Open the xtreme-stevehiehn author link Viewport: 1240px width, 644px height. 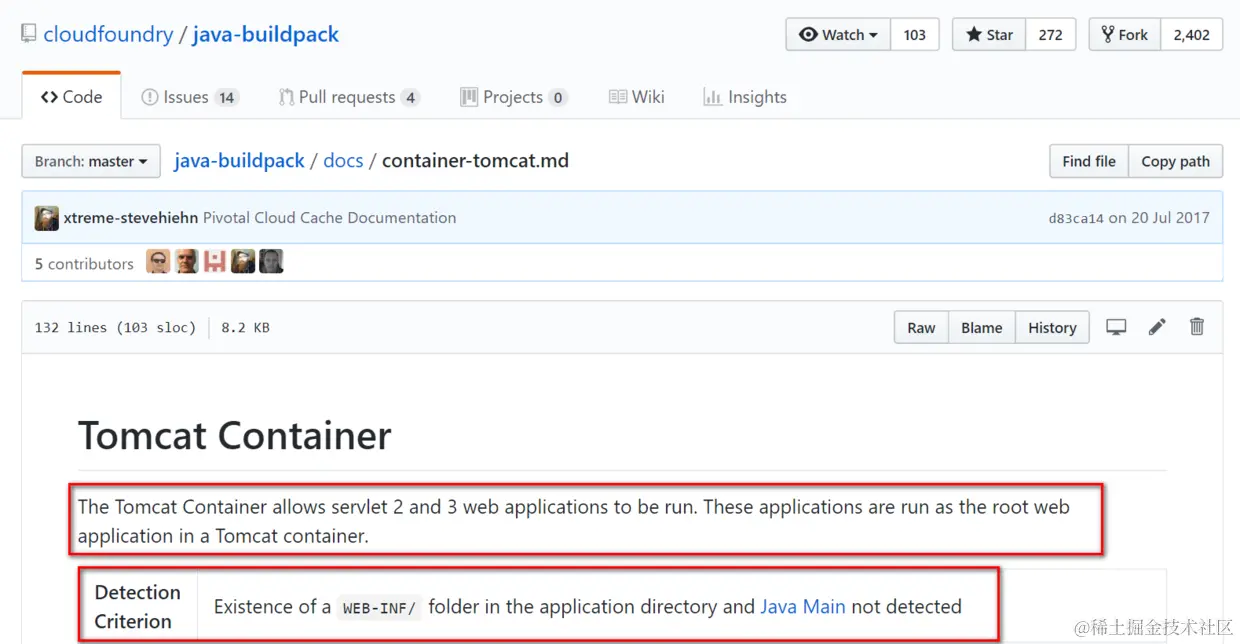pyautogui.click(x=130, y=218)
